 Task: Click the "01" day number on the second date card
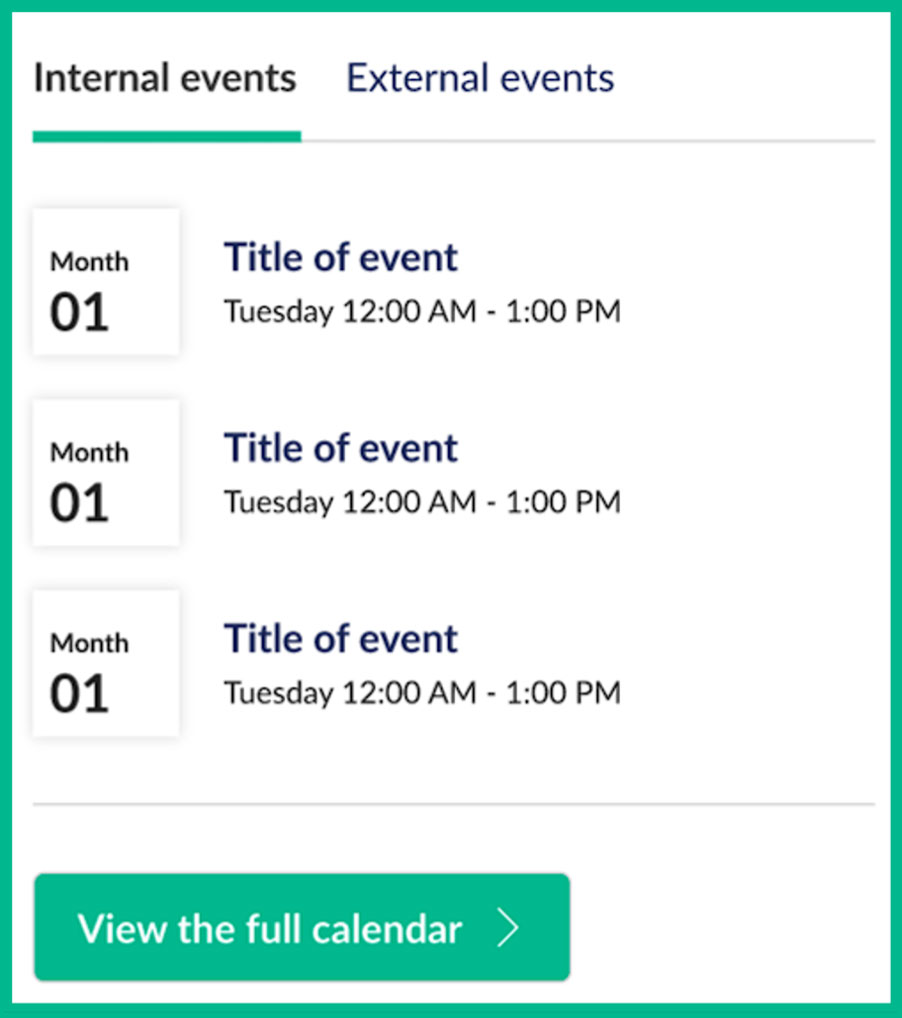pos(79,503)
